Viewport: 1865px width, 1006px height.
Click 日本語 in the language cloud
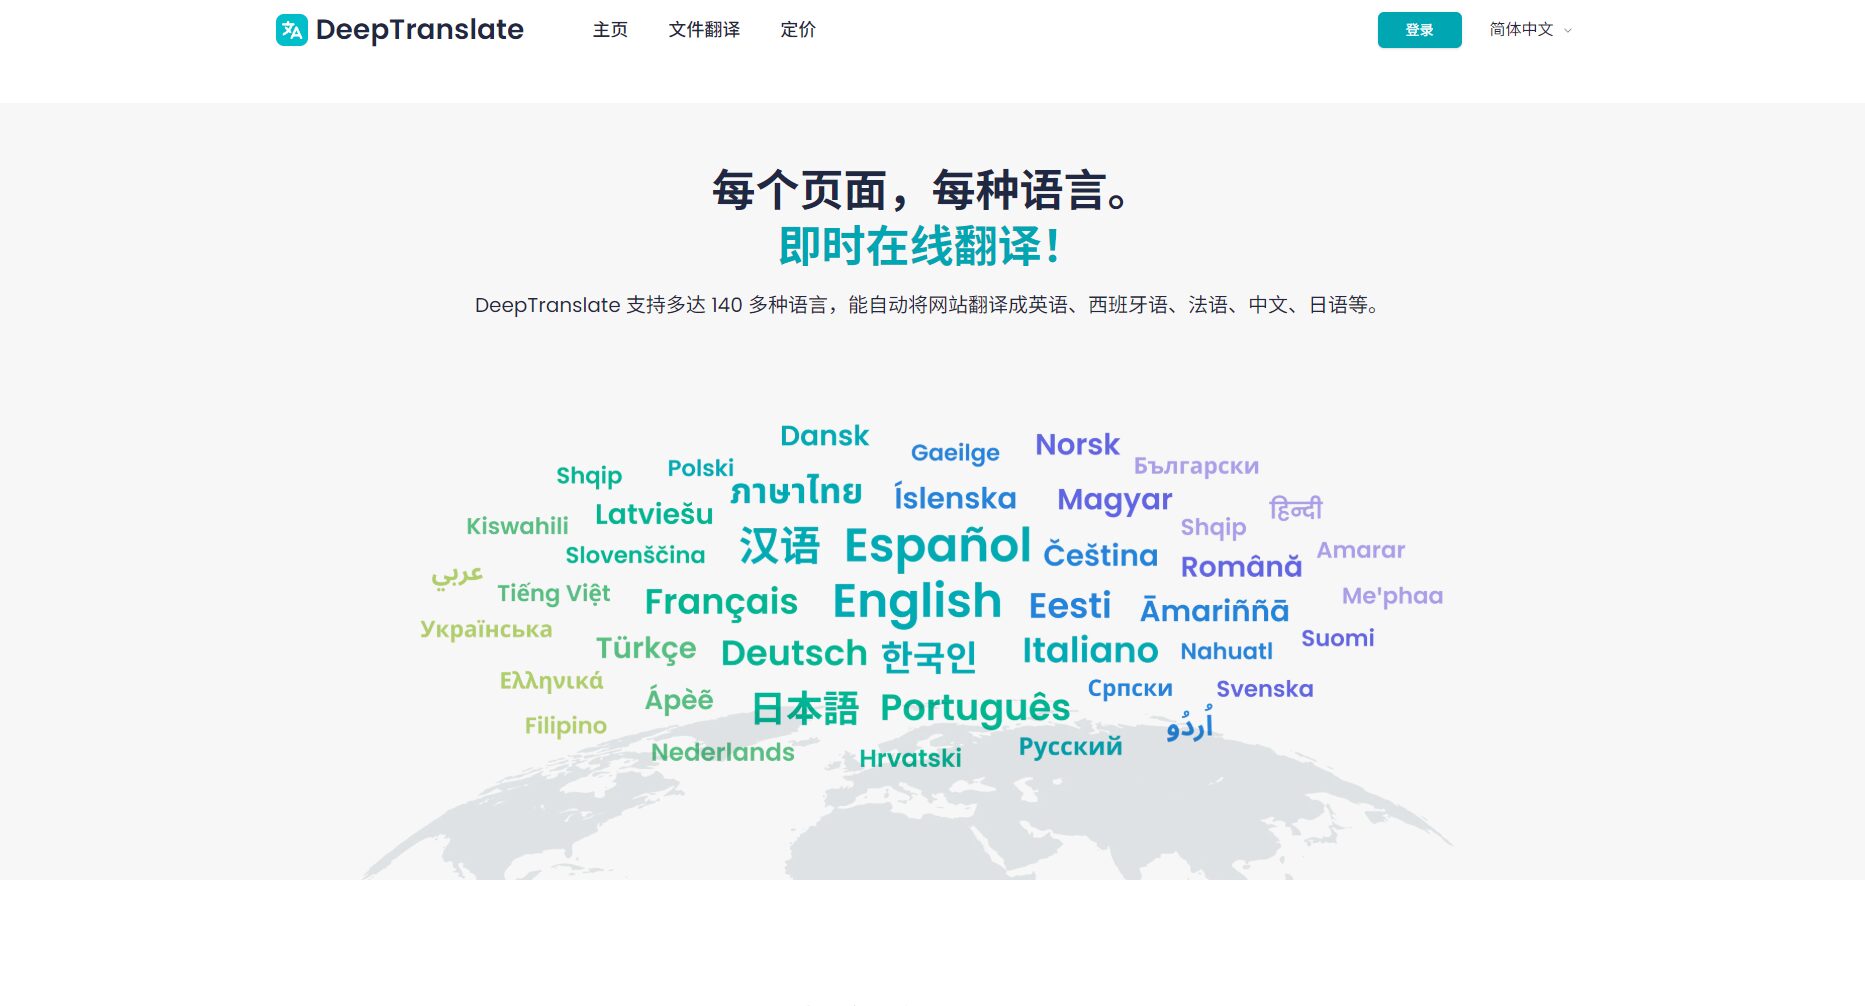coord(806,709)
